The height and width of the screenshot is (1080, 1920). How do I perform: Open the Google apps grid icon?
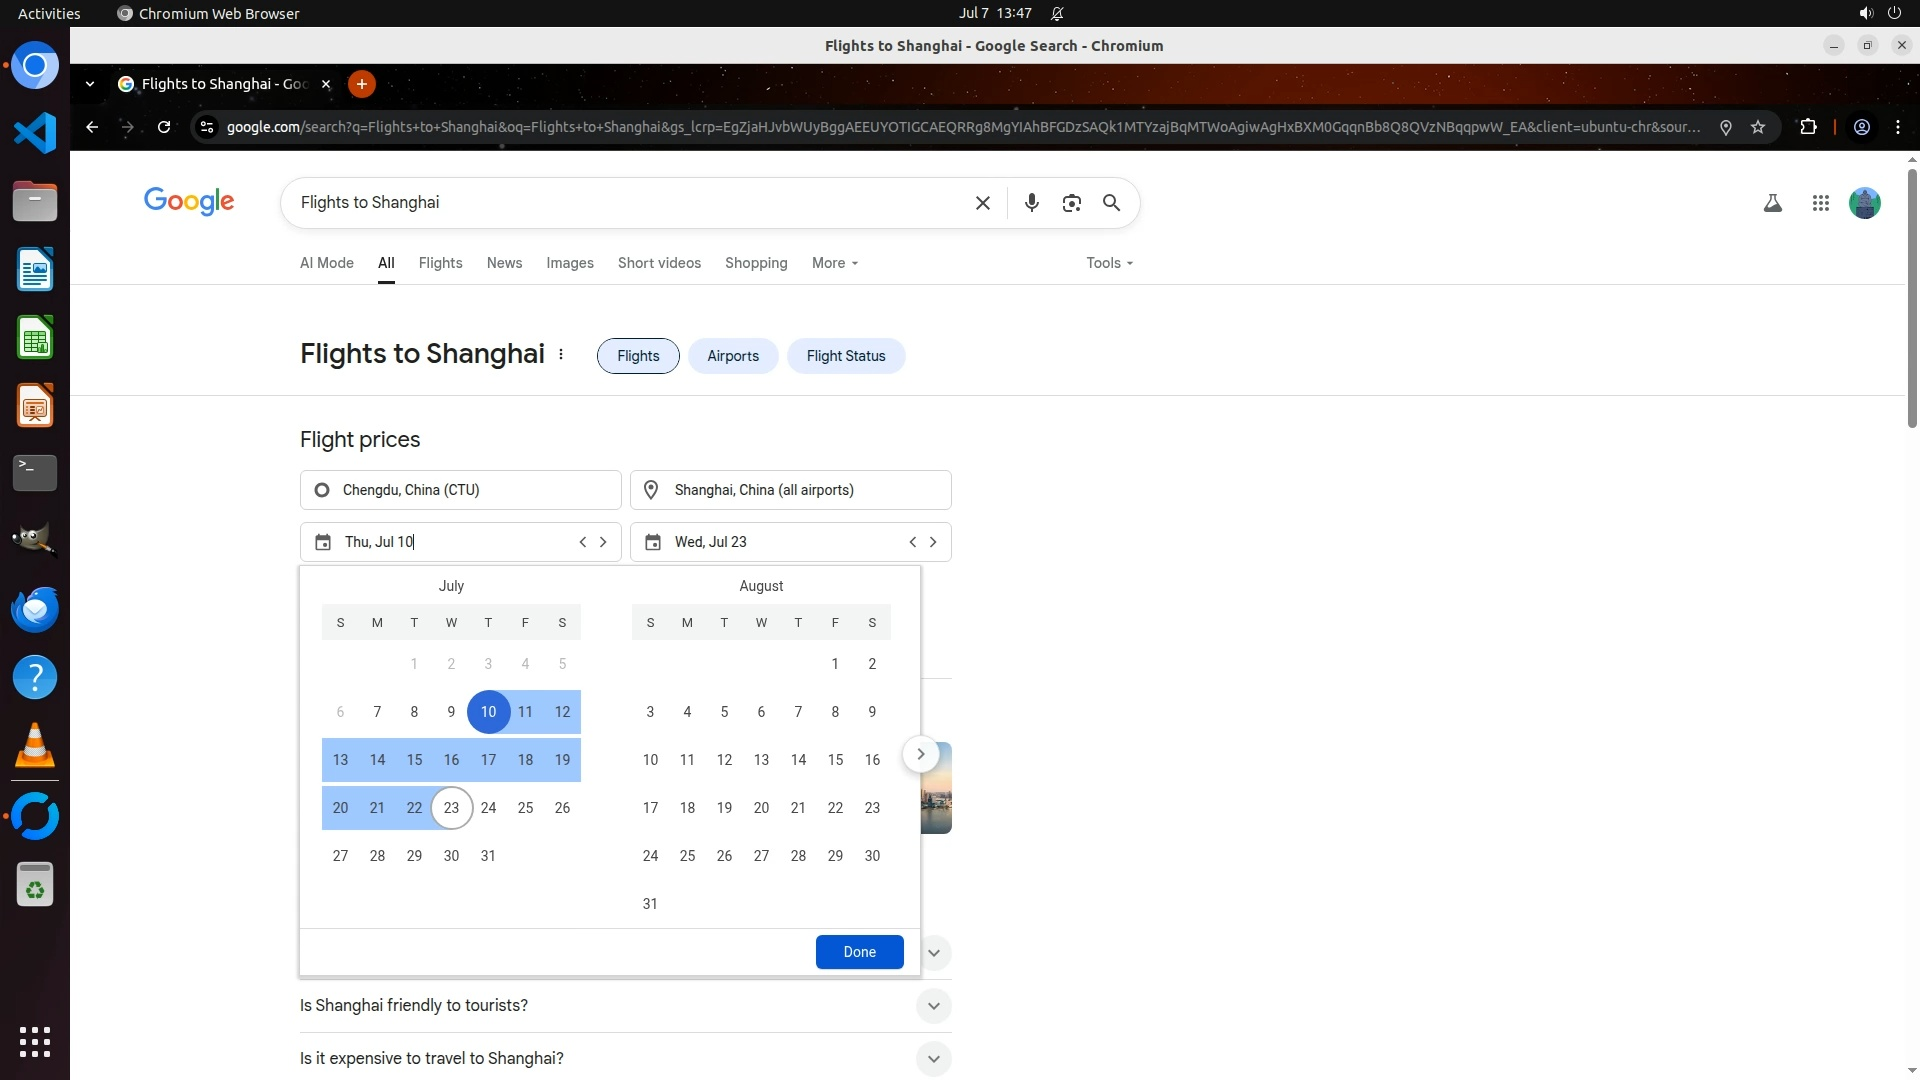pyautogui.click(x=1820, y=203)
